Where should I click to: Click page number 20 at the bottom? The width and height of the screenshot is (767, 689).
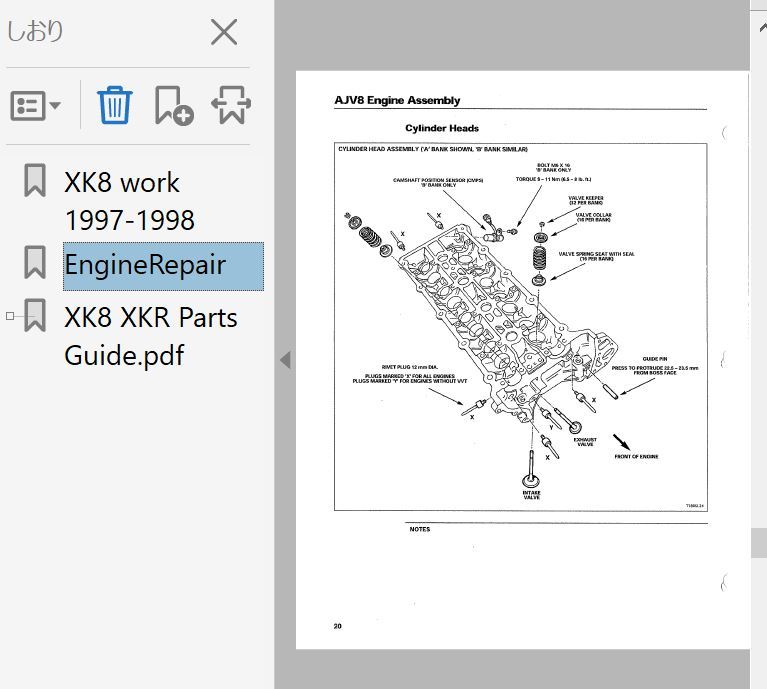pos(338,626)
